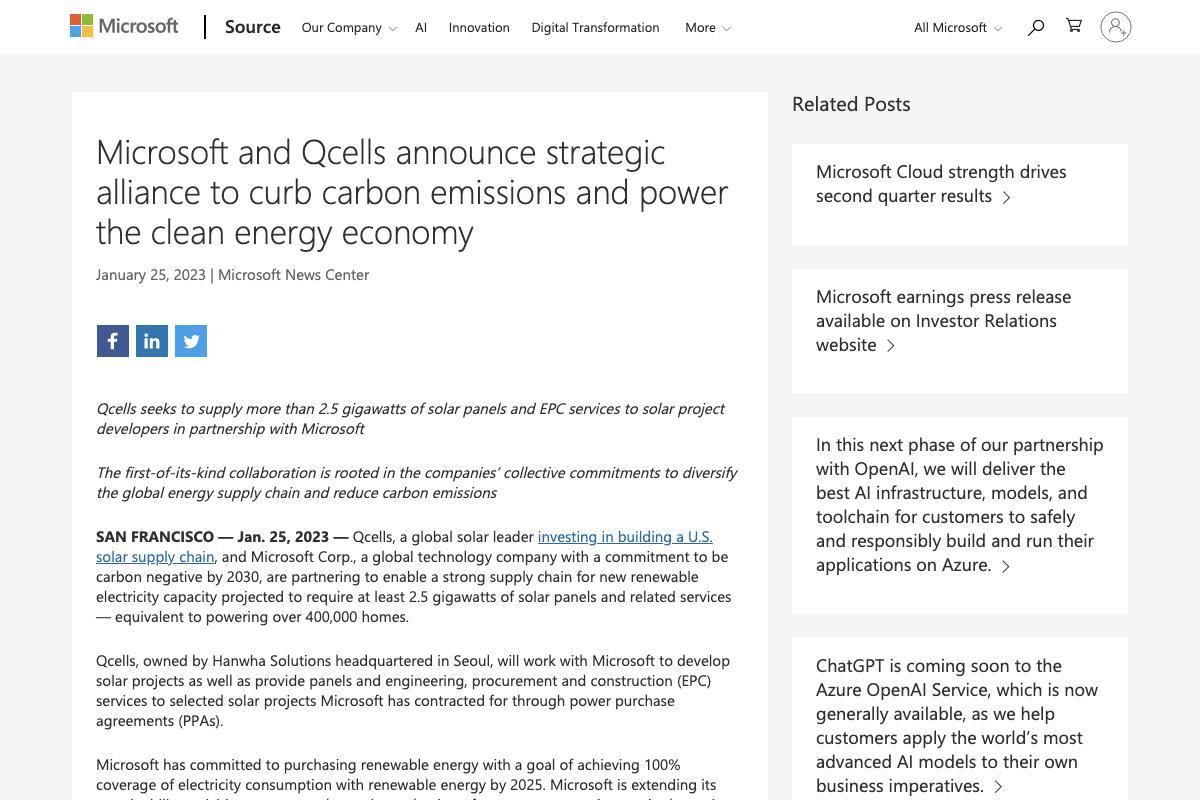Click italic text 'Qcells seeks to supply more than 2.5 gigawatts'
This screenshot has height=800, width=1200.
(x=410, y=418)
